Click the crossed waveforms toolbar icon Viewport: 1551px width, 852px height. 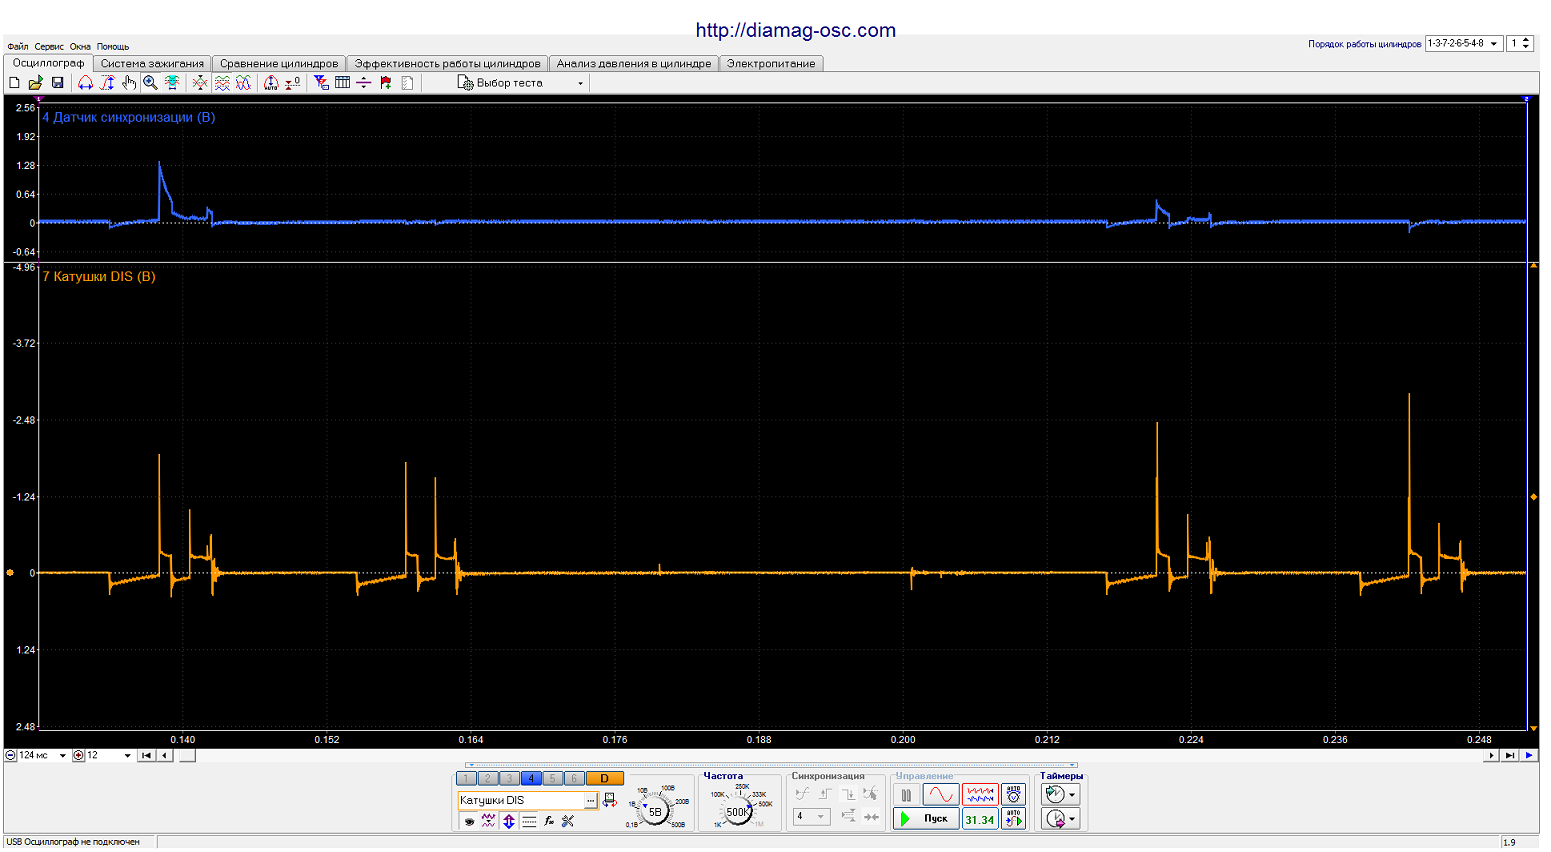[x=200, y=83]
